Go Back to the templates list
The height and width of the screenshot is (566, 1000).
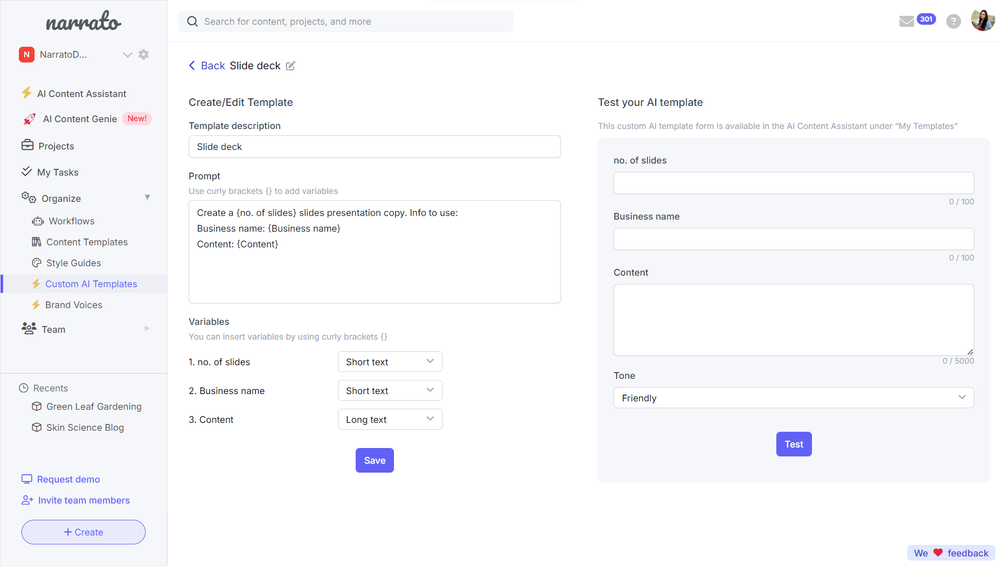(207, 66)
